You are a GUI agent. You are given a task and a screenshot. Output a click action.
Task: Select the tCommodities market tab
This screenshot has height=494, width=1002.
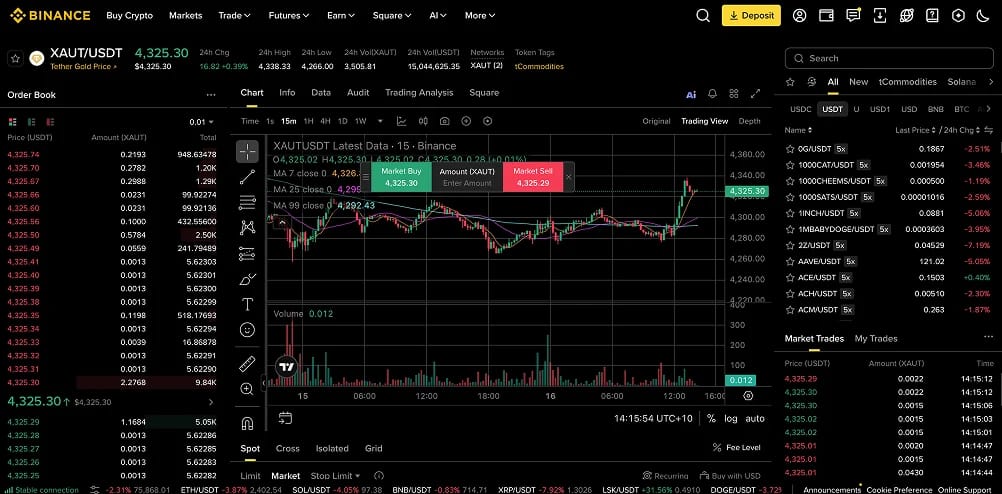(907, 82)
